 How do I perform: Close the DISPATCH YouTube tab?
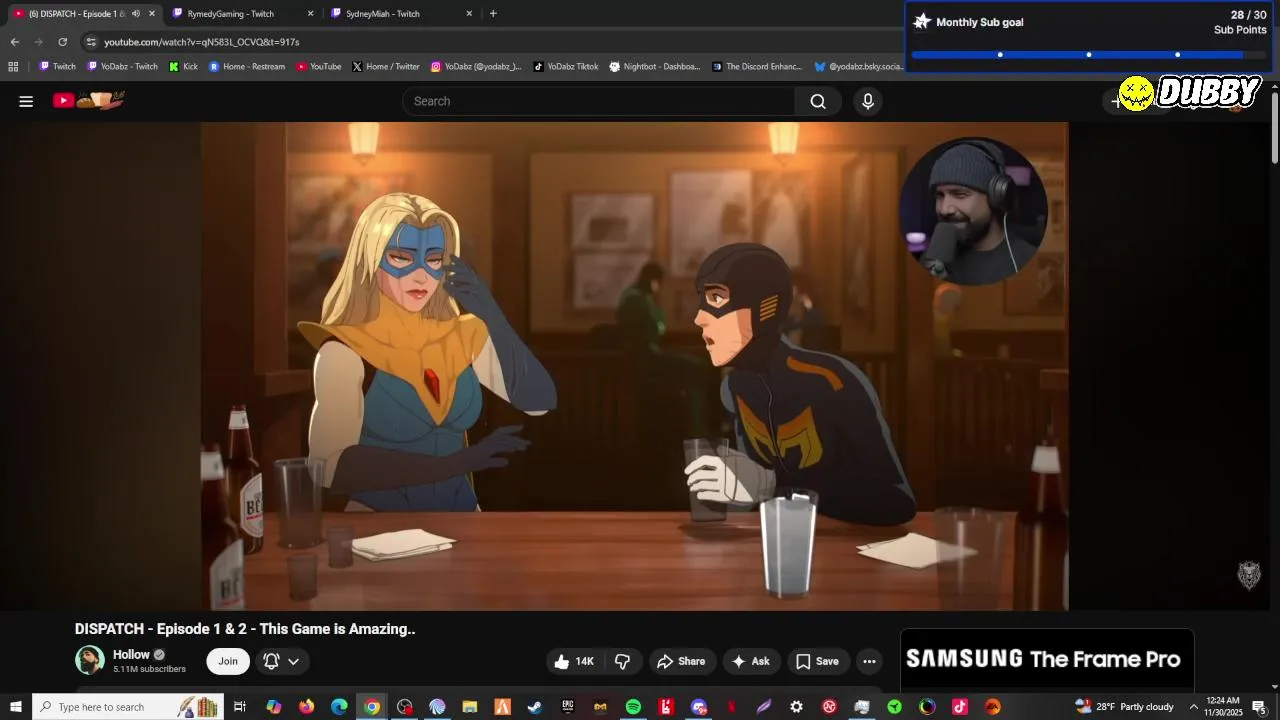point(152,14)
